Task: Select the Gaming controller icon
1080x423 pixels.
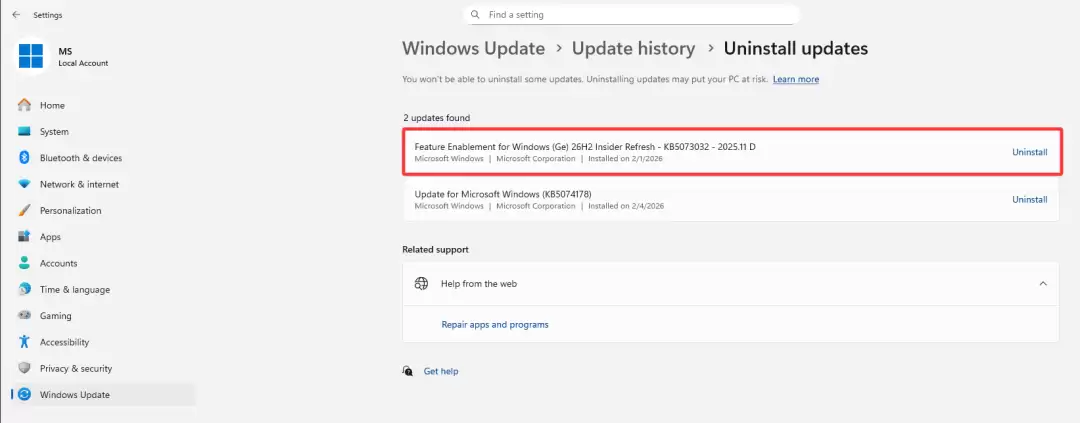Action: point(25,316)
